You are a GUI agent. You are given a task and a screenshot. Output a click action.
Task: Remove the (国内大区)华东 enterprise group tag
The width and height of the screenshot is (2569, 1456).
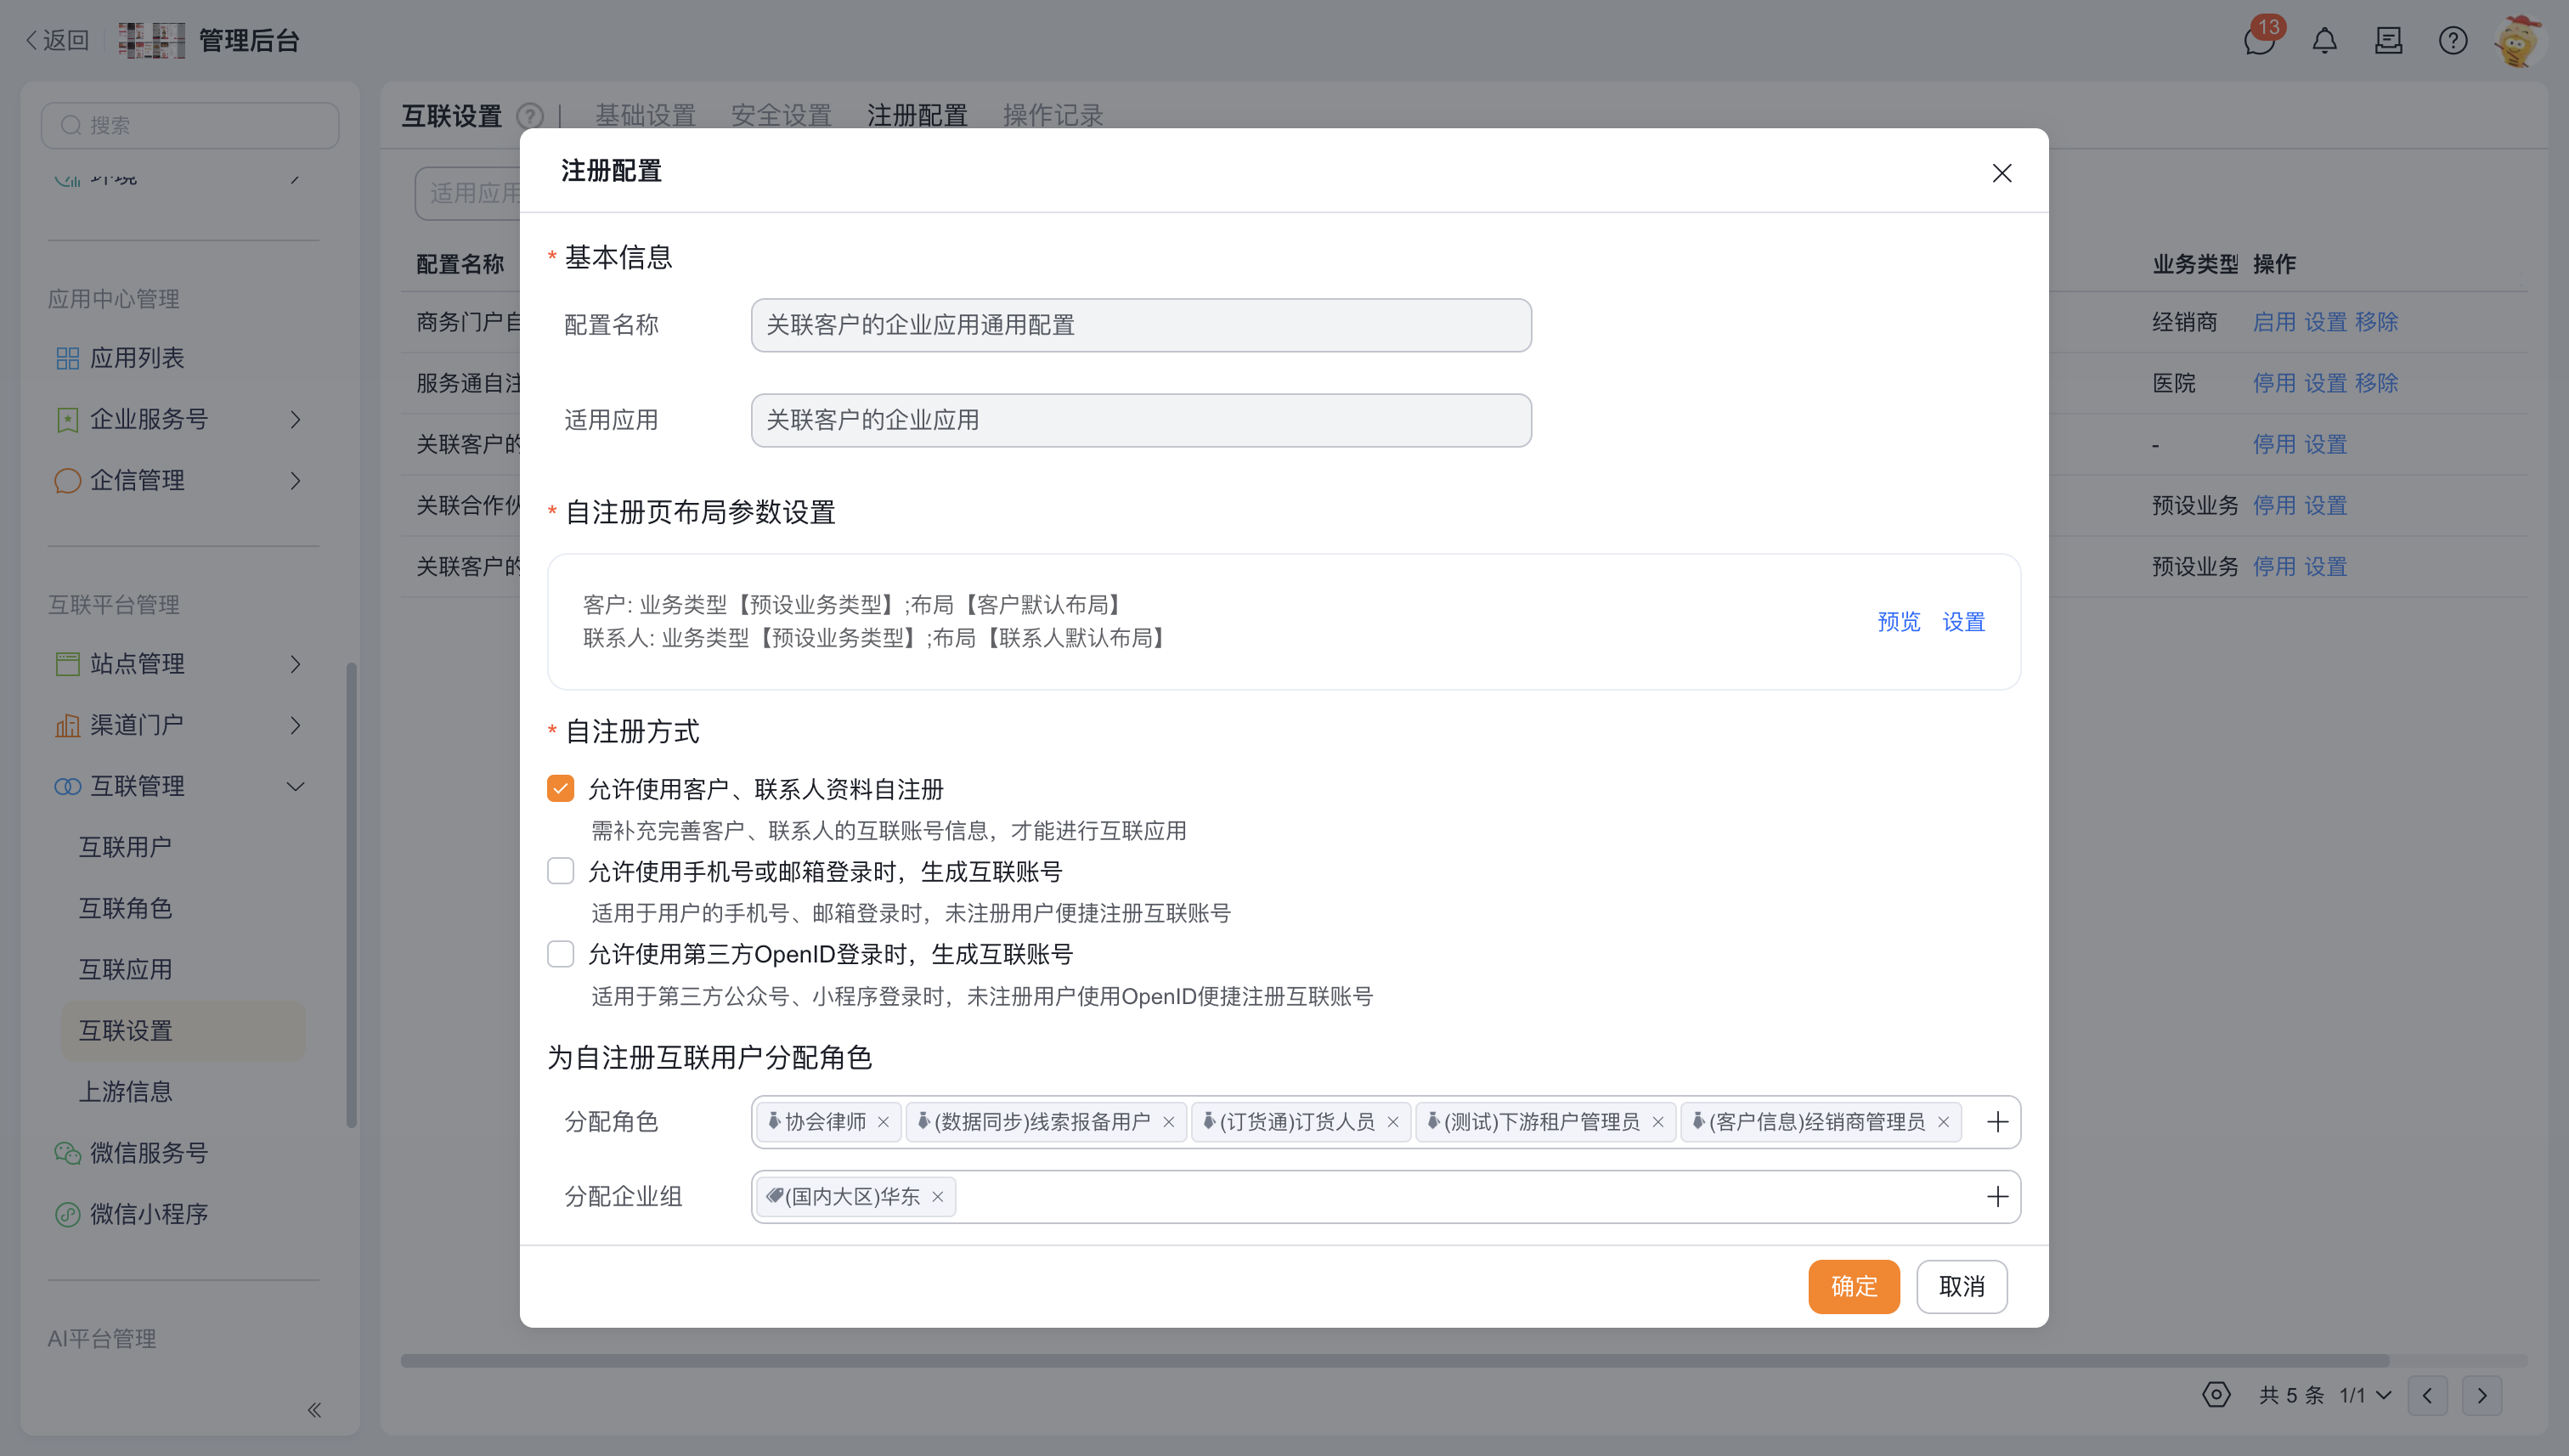(x=937, y=1197)
